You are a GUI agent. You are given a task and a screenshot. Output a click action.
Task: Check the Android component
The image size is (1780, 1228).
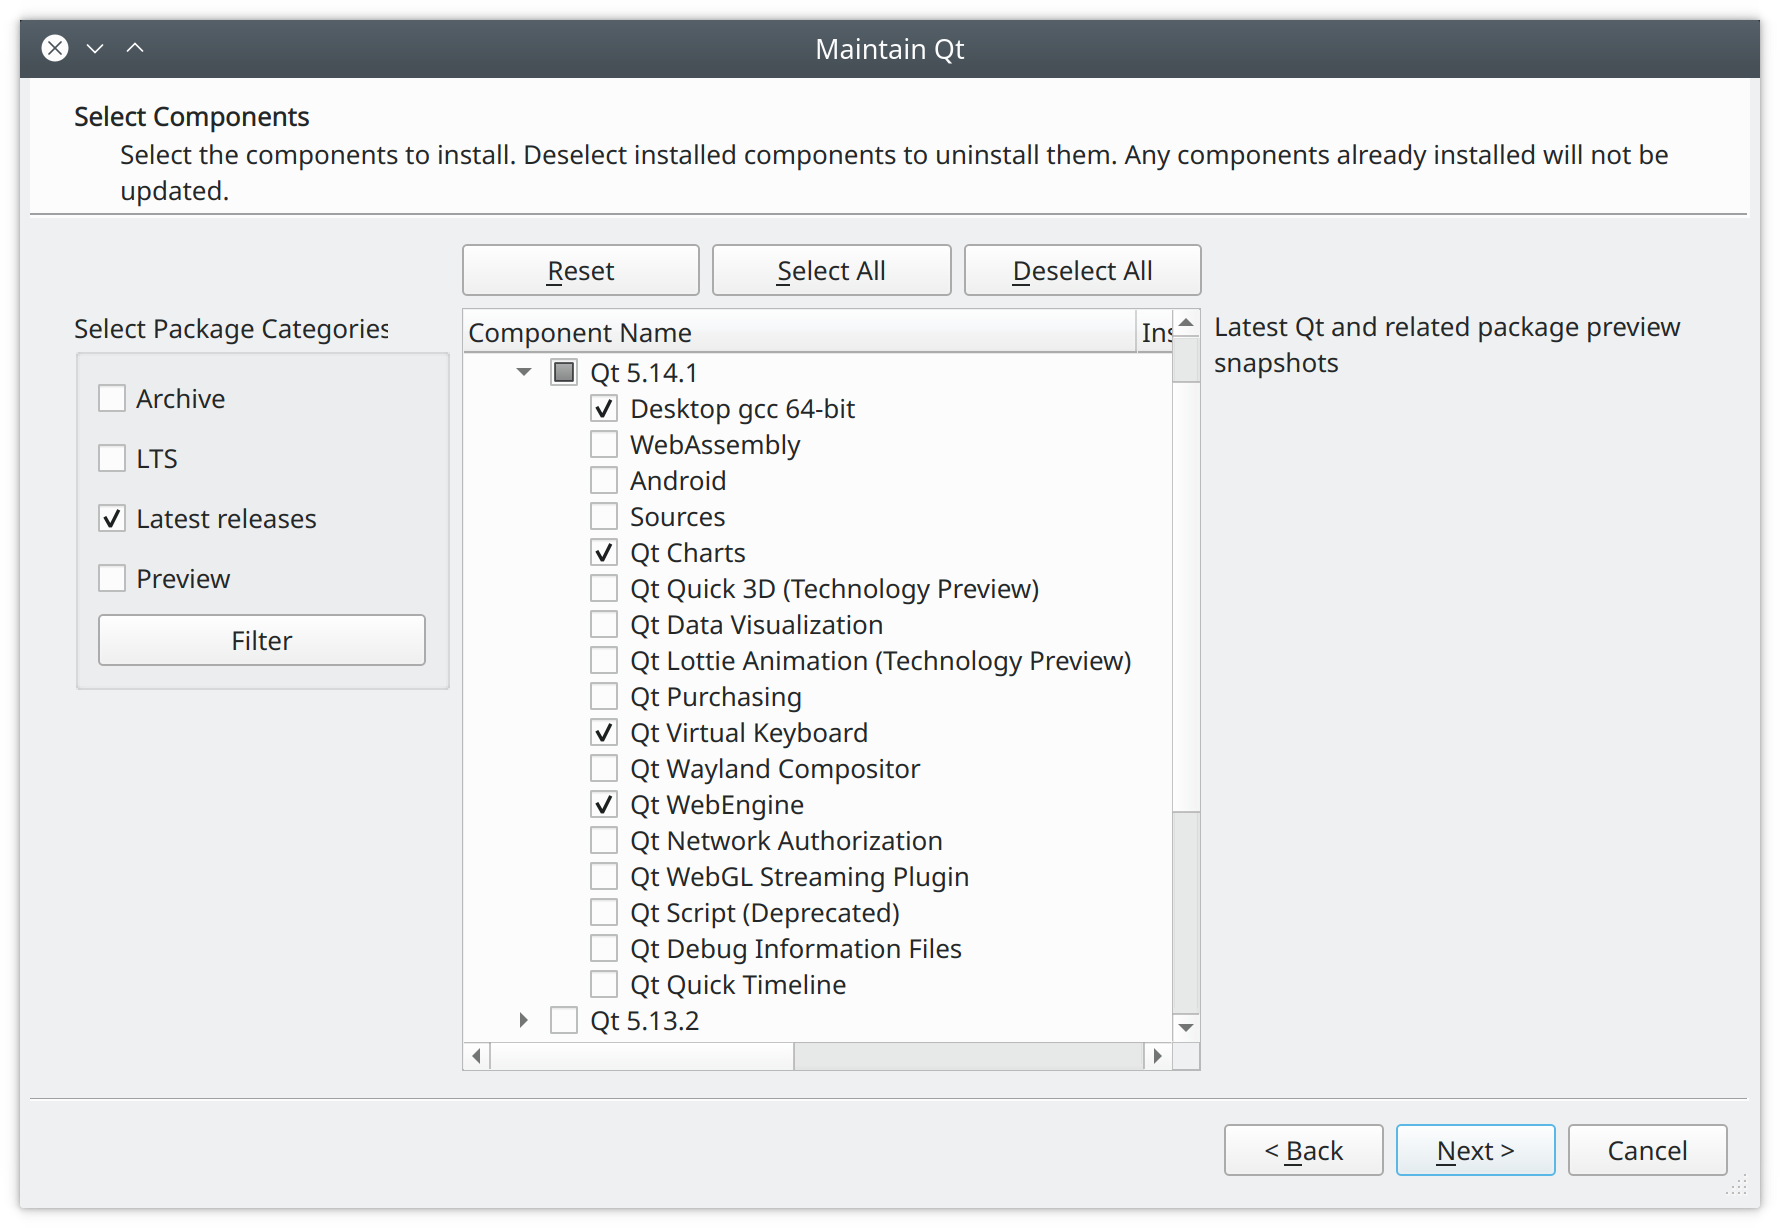pos(604,480)
